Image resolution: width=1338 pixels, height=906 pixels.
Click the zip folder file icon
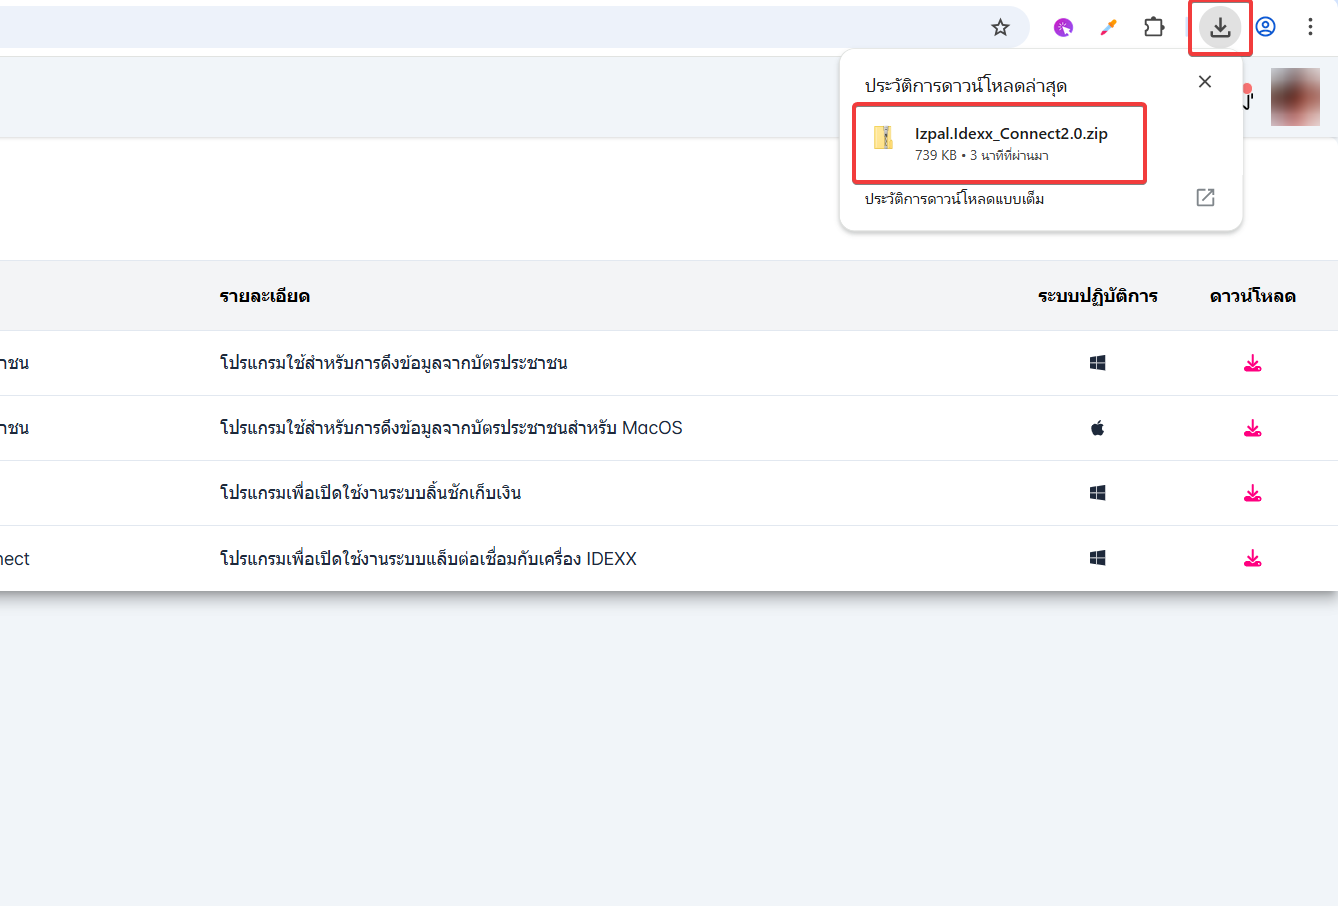tap(883, 138)
